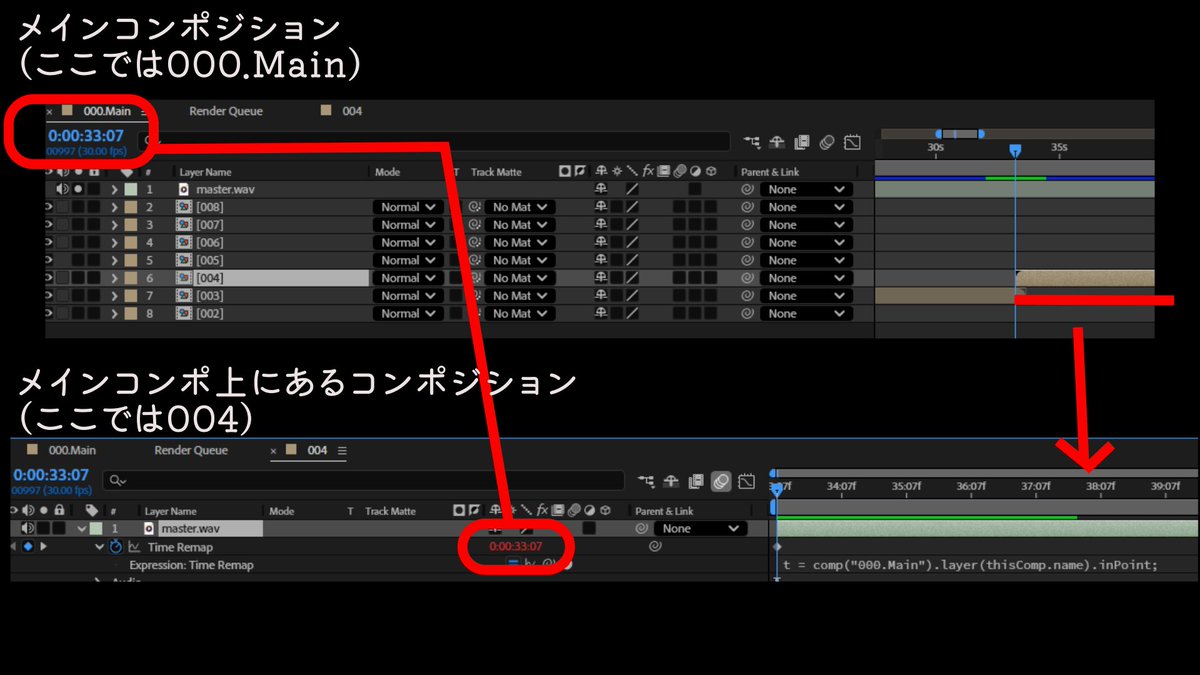
Task: Click label color swatch of [008] layer
Action: click(132, 207)
